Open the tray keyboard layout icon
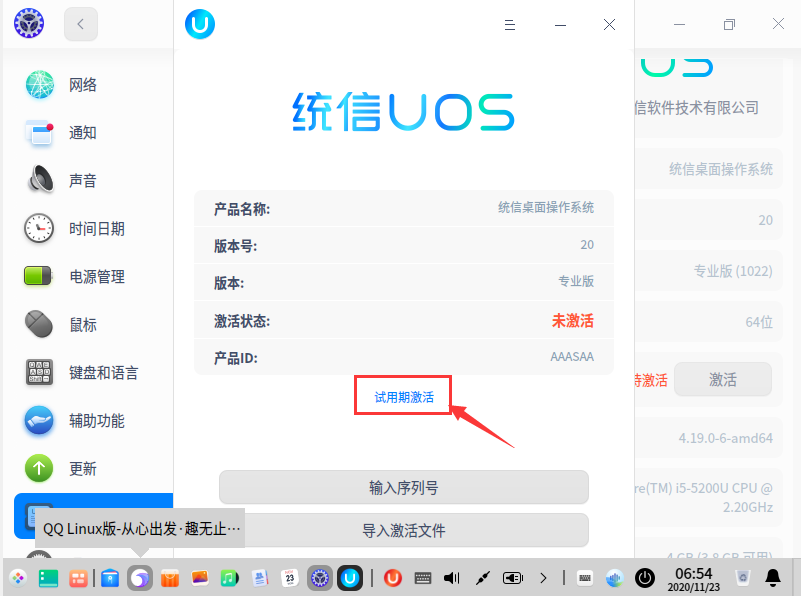This screenshot has width=801, height=596. [422, 578]
